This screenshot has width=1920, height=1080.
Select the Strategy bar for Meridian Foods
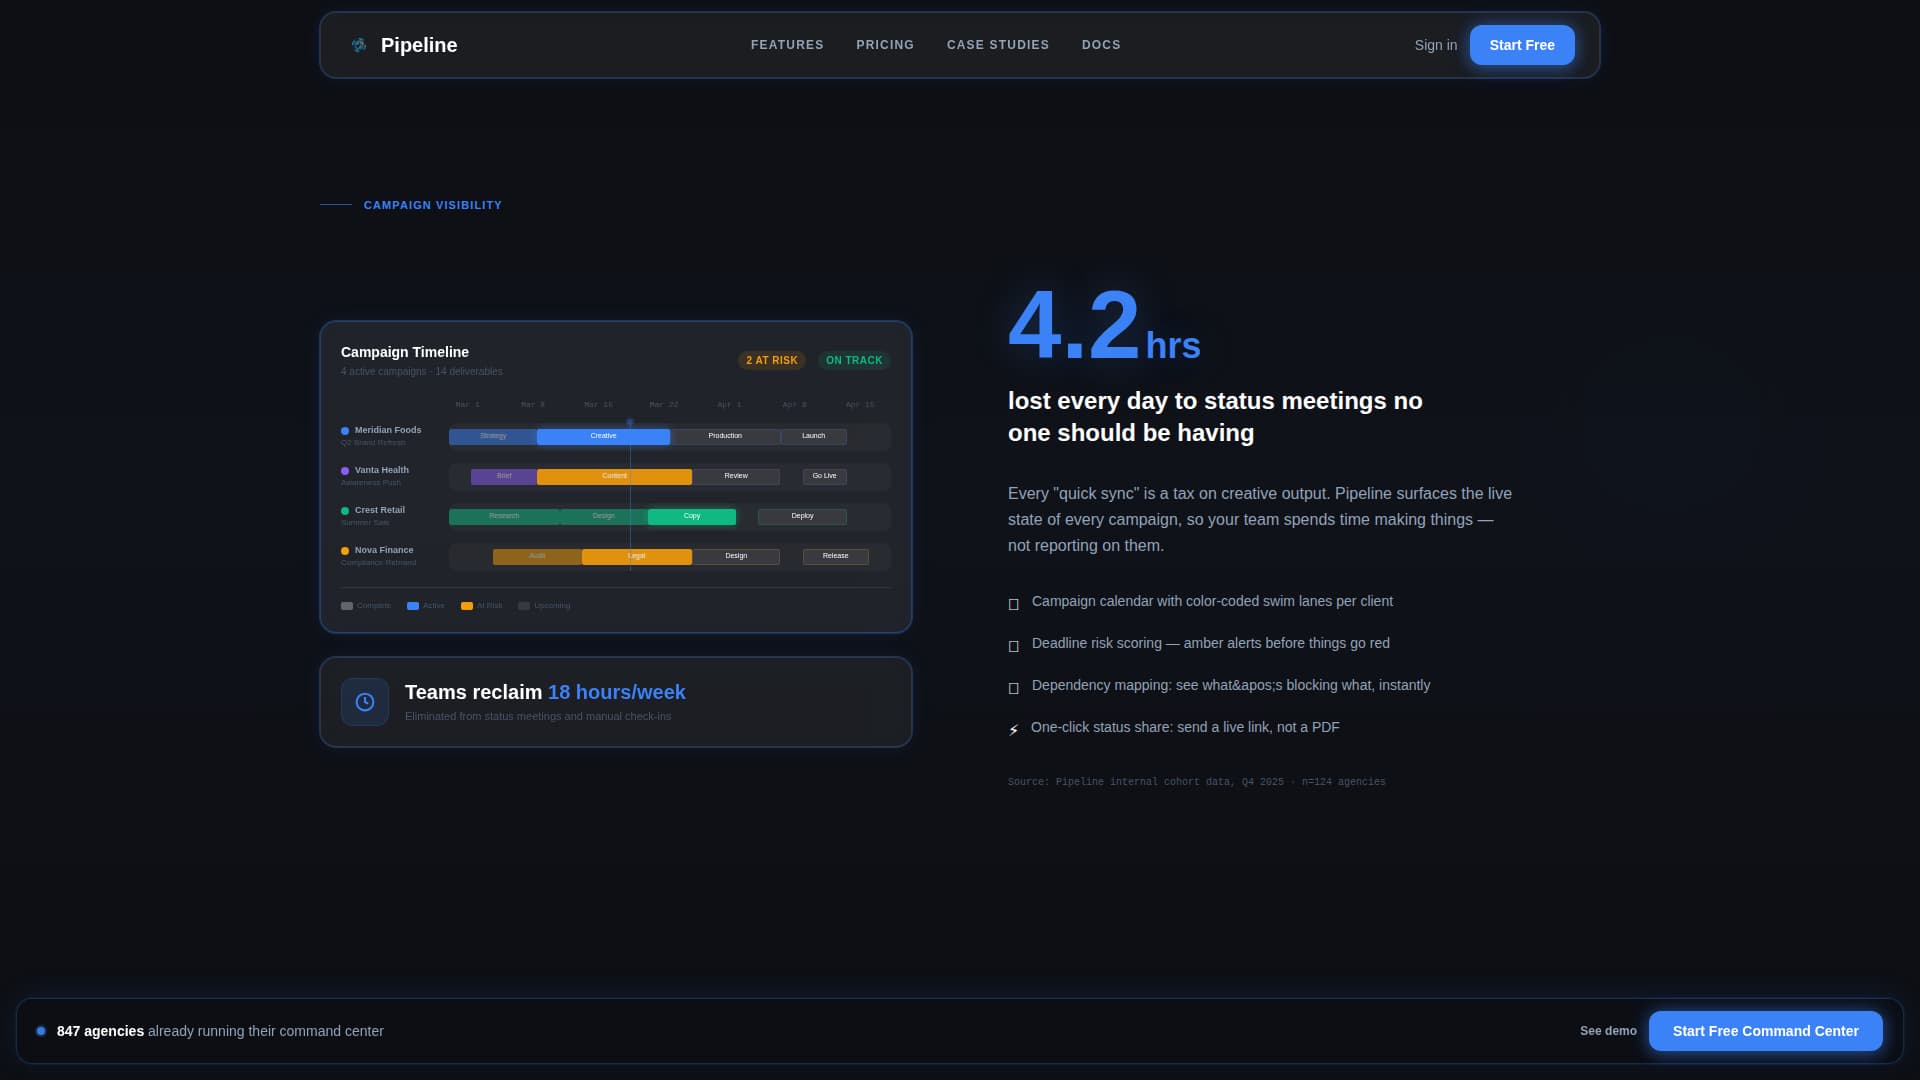click(493, 436)
